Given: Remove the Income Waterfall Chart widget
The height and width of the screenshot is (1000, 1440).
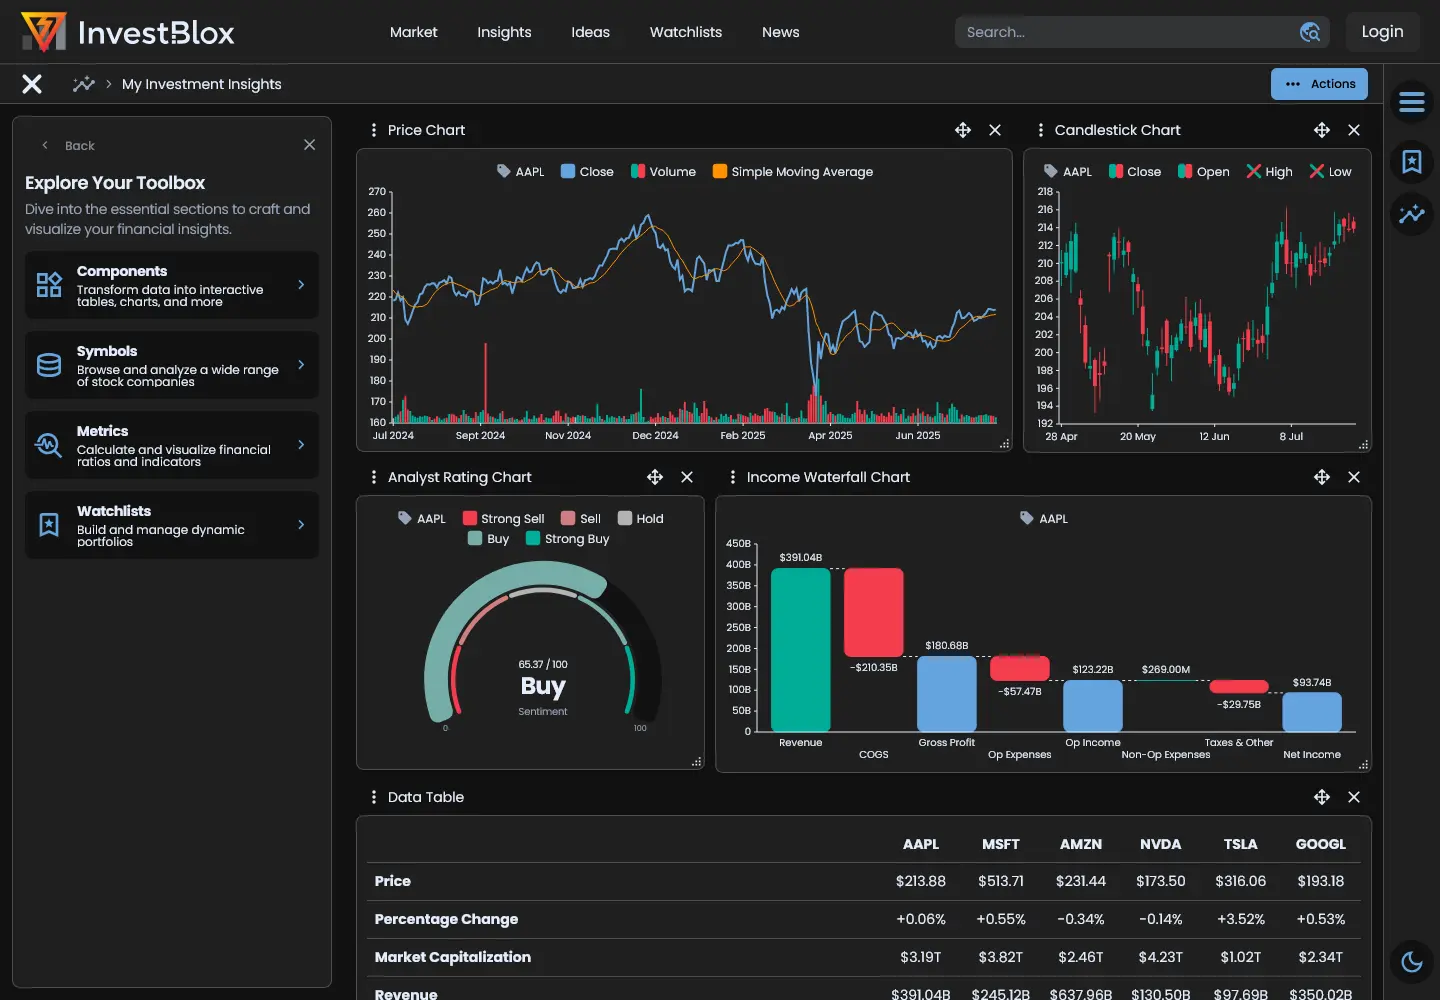Looking at the screenshot, I should point(1354,477).
